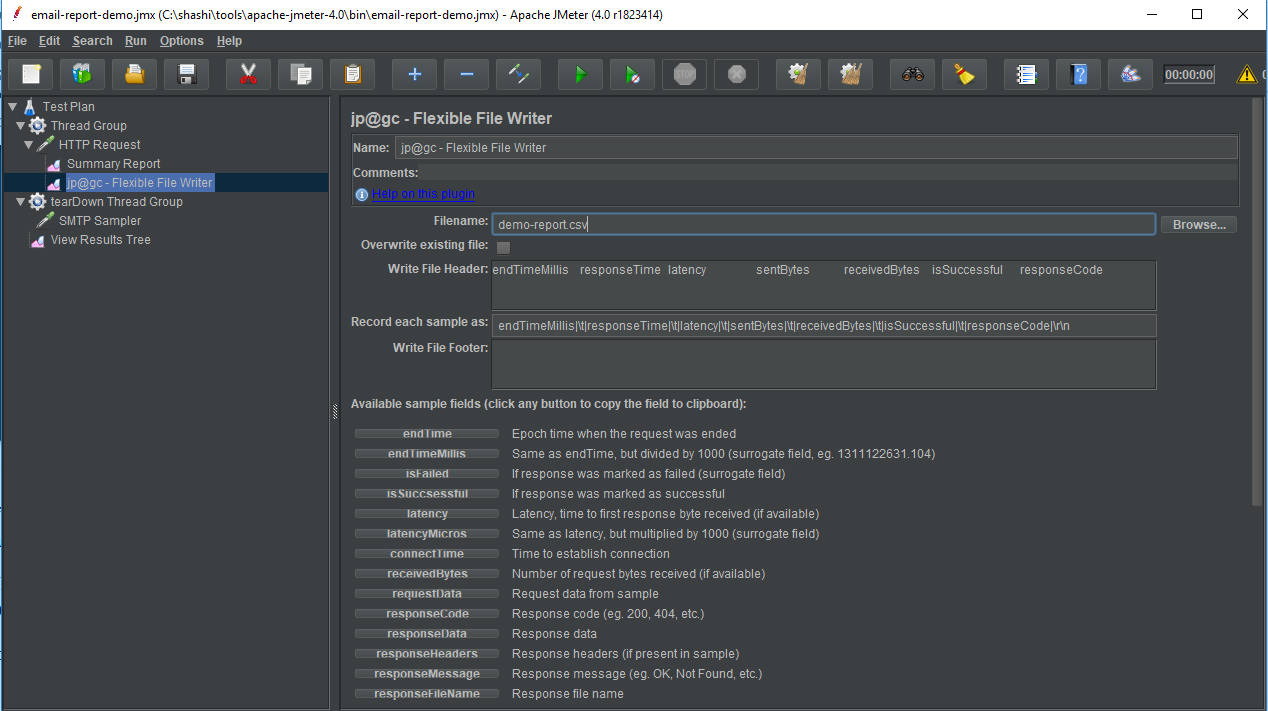This screenshot has height=711, width=1268.
Task: Start the test with green play icon
Action: (x=579, y=74)
